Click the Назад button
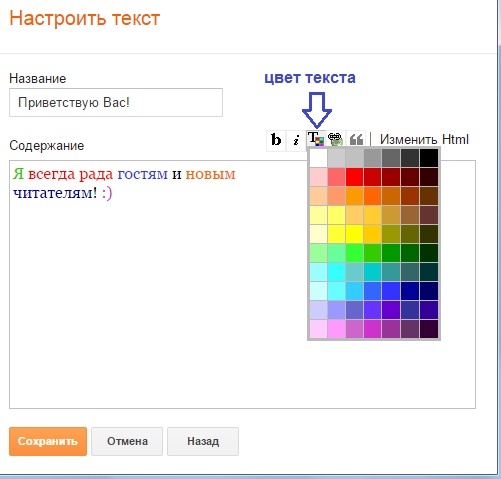501x479 pixels. point(203,441)
